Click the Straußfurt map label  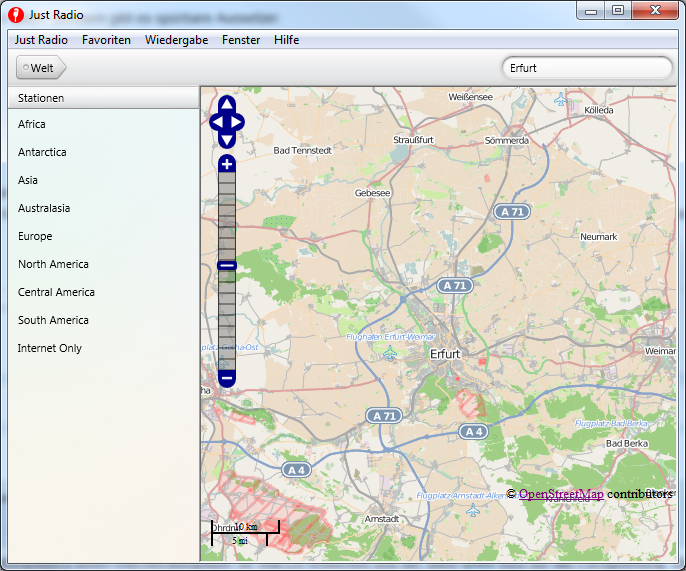click(x=413, y=140)
